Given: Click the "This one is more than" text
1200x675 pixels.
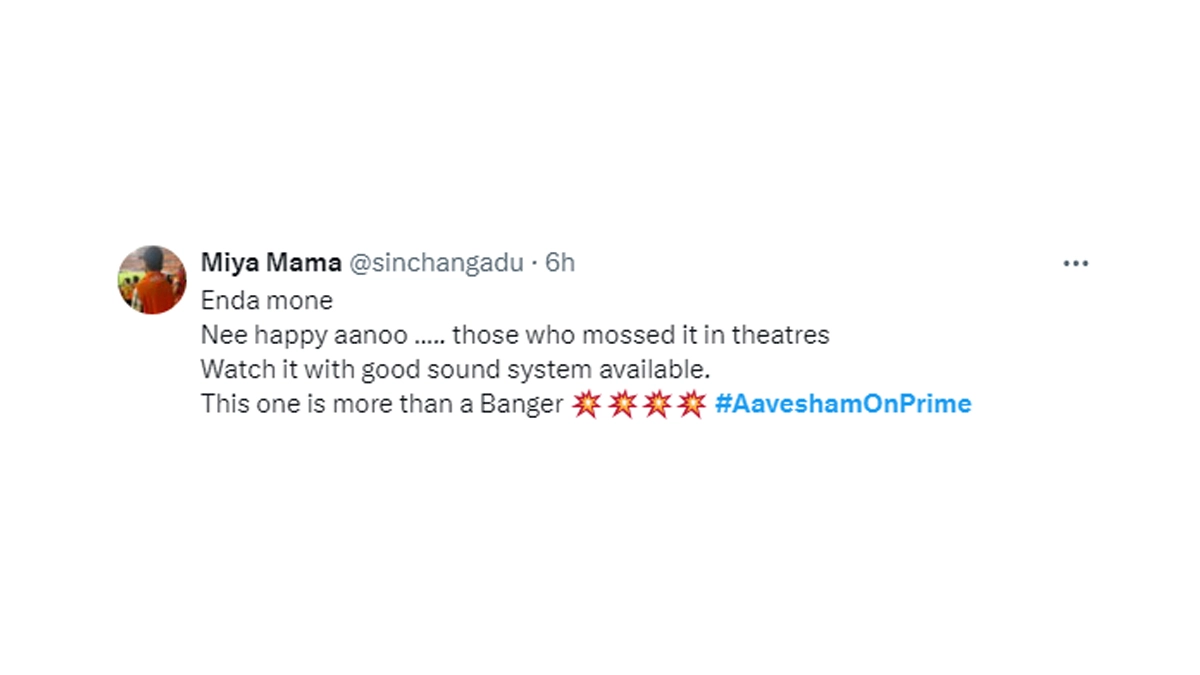Looking at the screenshot, I should click(x=311, y=404).
